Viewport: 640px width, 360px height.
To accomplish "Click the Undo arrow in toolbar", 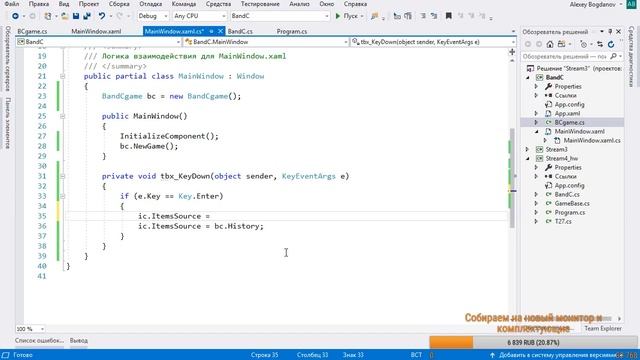I will (x=102, y=16).
